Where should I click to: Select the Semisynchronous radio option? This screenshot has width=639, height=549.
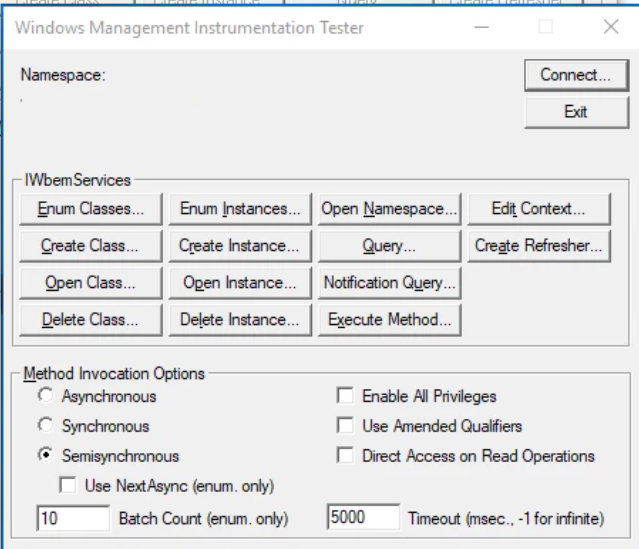pos(46,455)
